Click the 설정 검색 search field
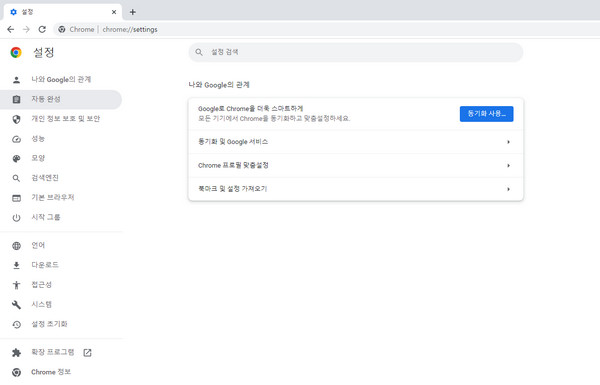The height and width of the screenshot is (385, 600). click(355, 52)
